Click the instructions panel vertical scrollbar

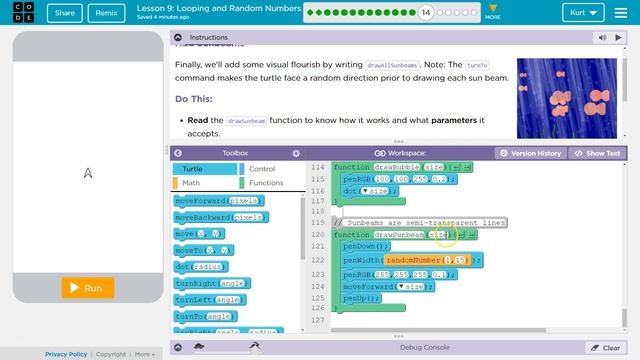pos(624,80)
